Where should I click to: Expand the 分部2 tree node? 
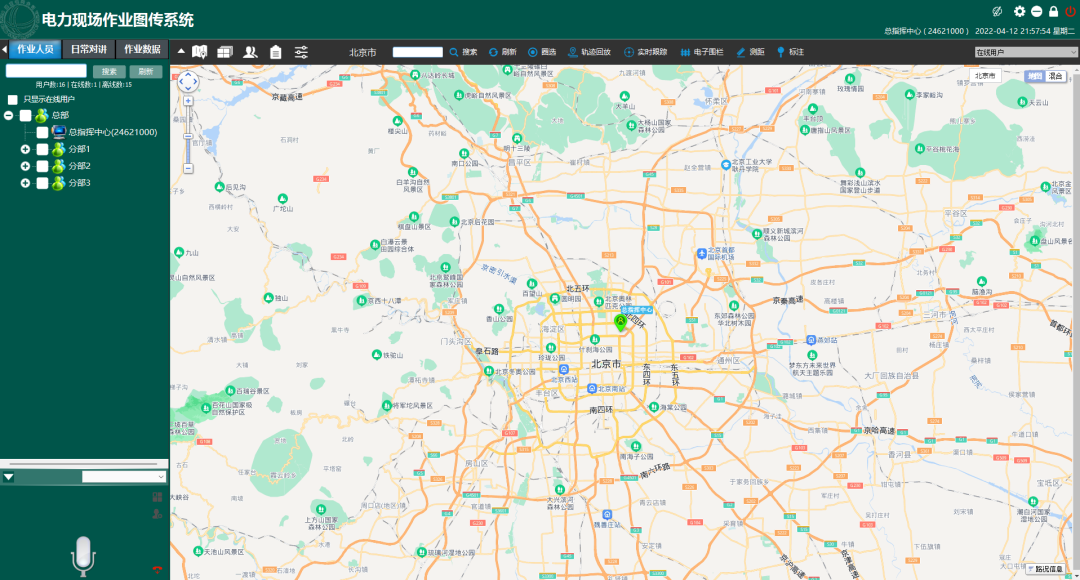click(25, 166)
